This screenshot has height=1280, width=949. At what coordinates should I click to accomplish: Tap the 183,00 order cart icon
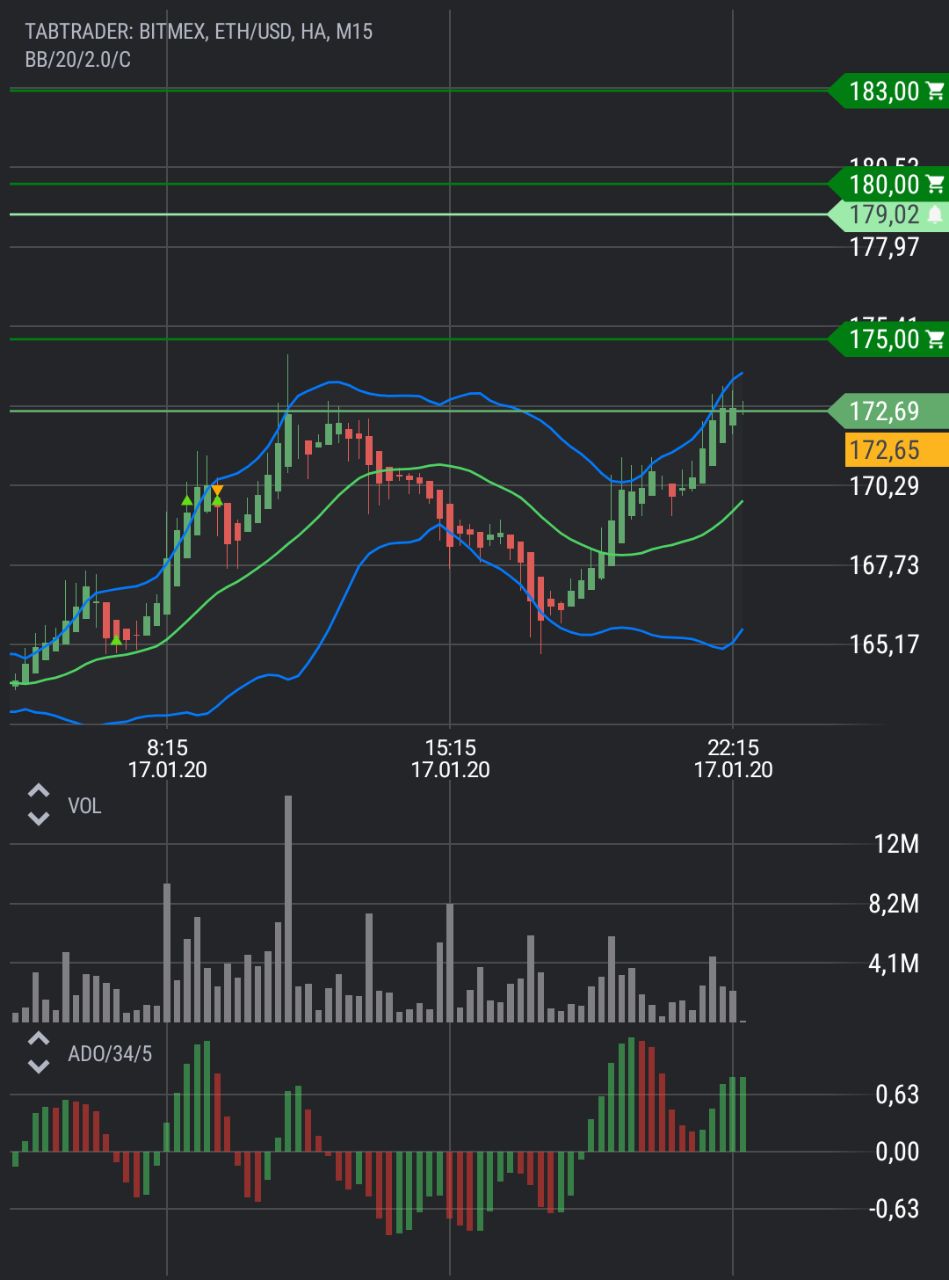click(935, 92)
